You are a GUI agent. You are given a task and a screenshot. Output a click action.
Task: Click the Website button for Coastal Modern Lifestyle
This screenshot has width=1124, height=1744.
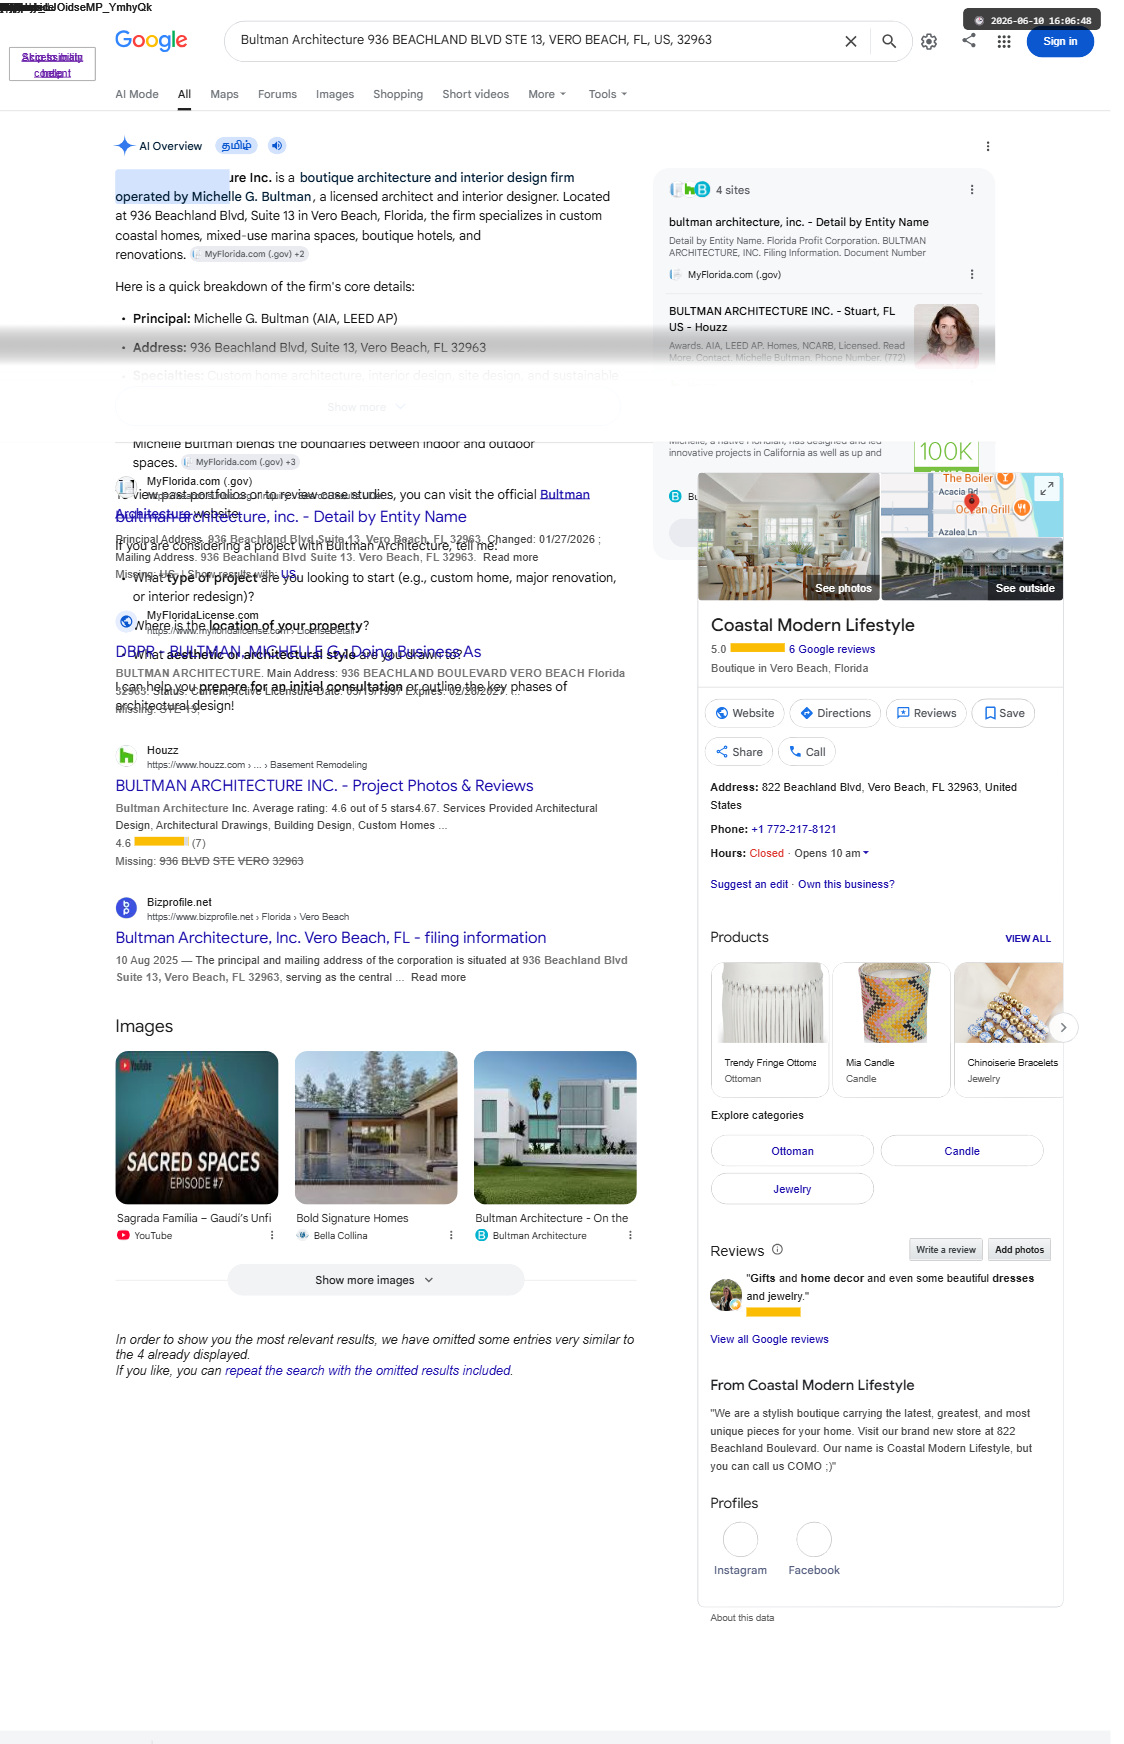745,713
